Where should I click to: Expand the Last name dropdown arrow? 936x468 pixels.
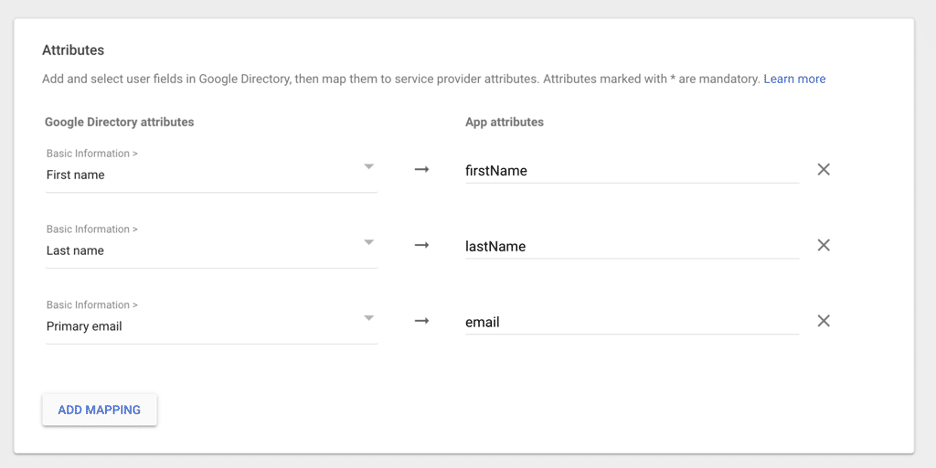coord(369,243)
